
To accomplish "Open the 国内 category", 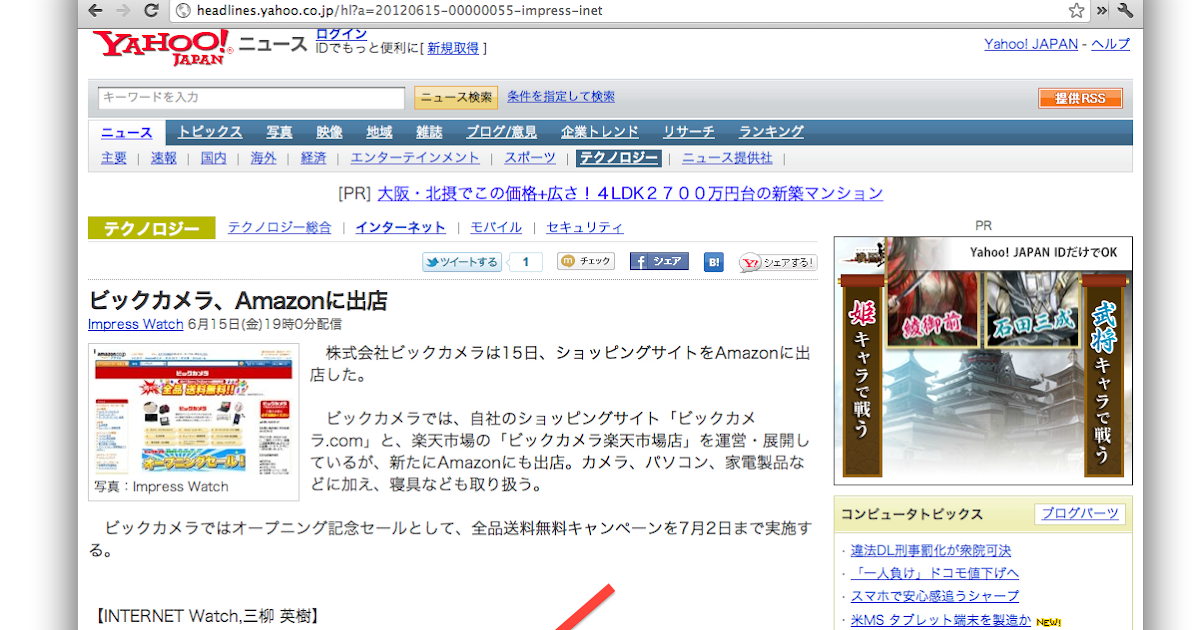I will [214, 158].
